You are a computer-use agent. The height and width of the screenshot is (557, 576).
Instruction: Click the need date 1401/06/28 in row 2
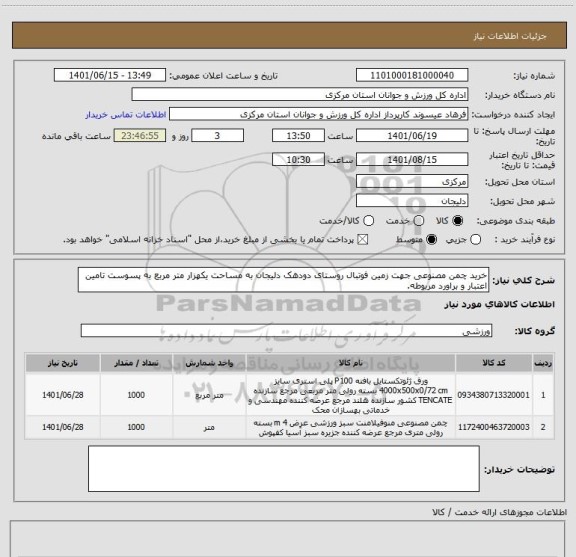point(62,427)
